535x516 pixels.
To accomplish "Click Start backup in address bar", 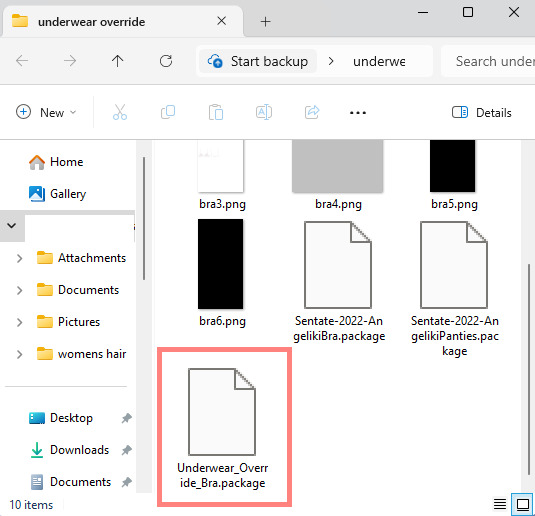I will [x=258, y=61].
